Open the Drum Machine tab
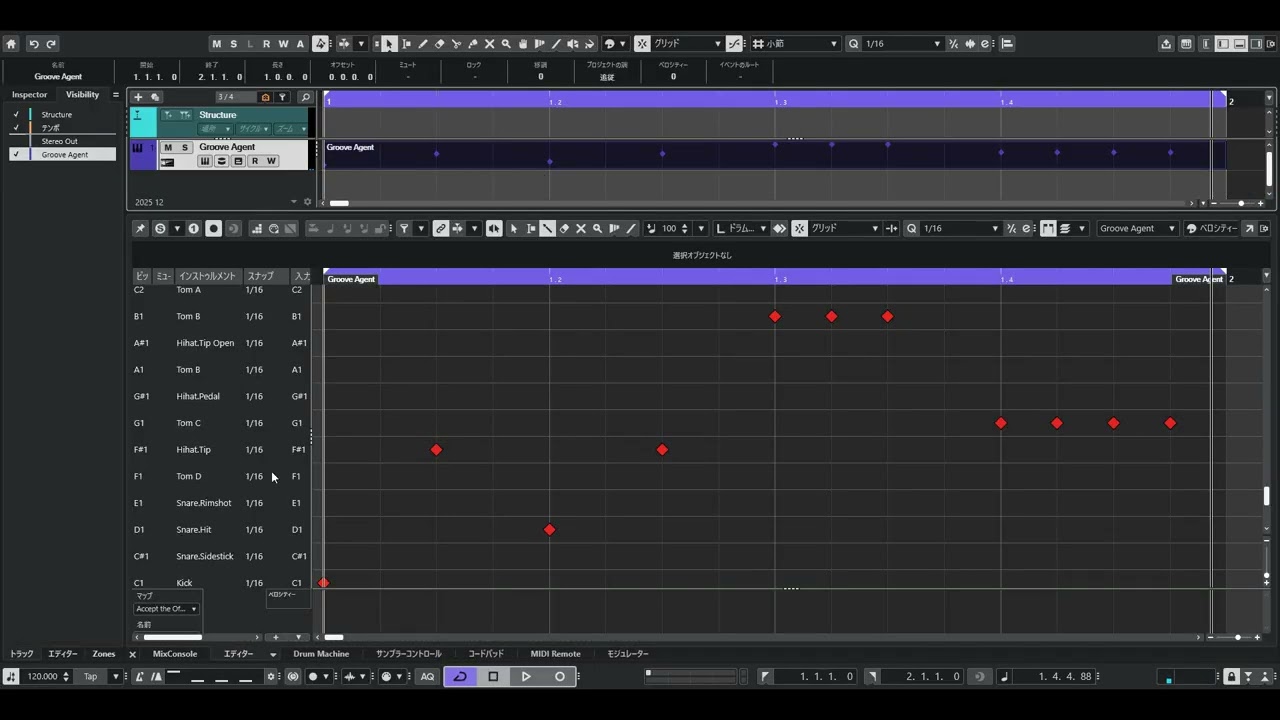This screenshot has width=1280, height=720. click(x=321, y=654)
